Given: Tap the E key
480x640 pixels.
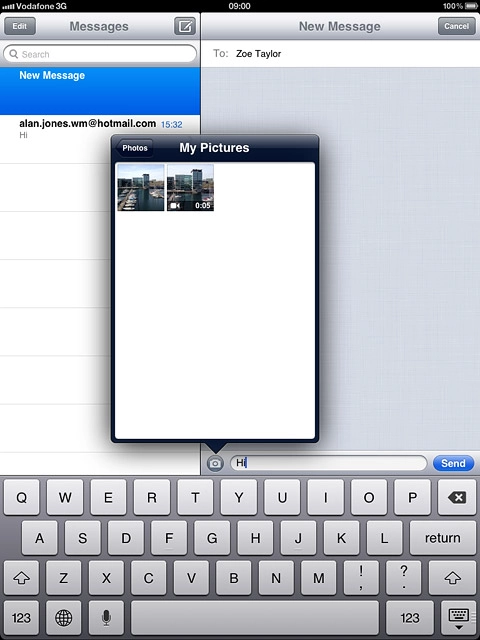Looking at the screenshot, I should coord(108,497).
